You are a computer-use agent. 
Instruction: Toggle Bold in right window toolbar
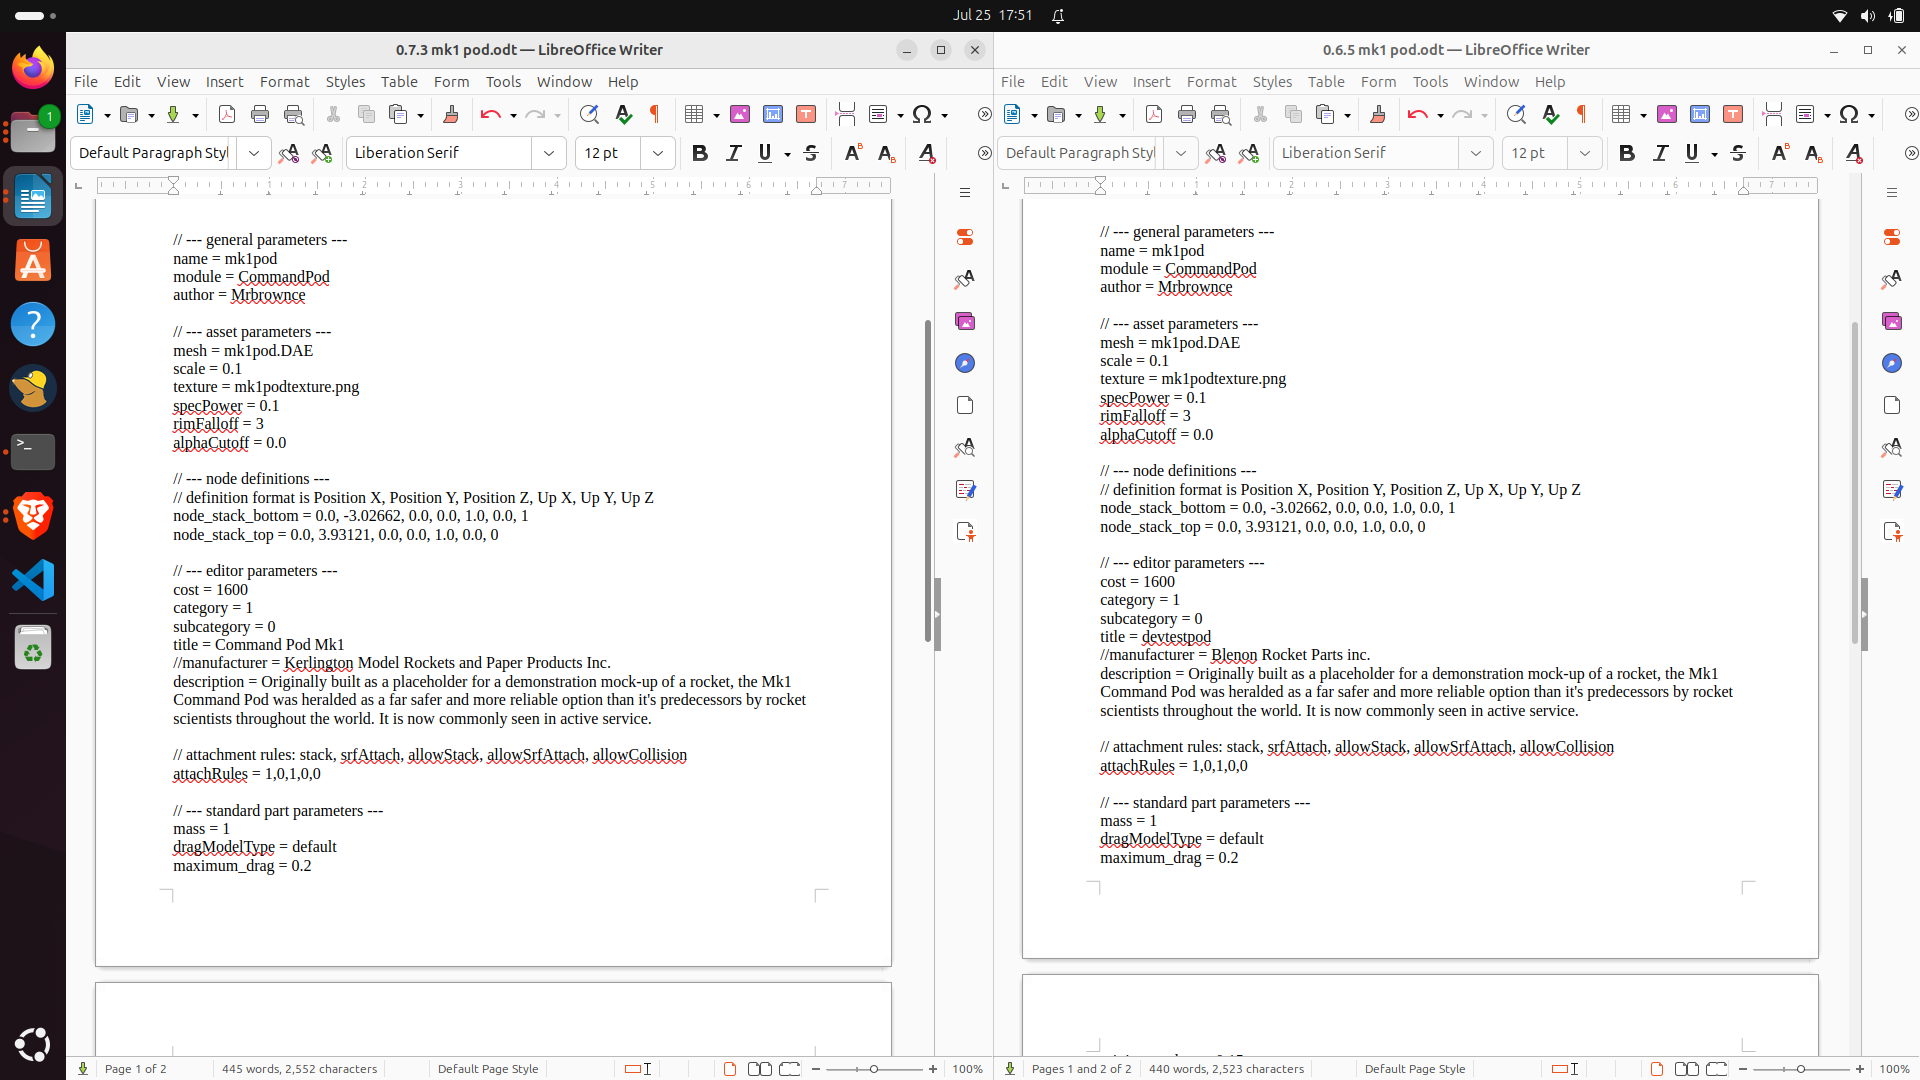tap(1627, 153)
